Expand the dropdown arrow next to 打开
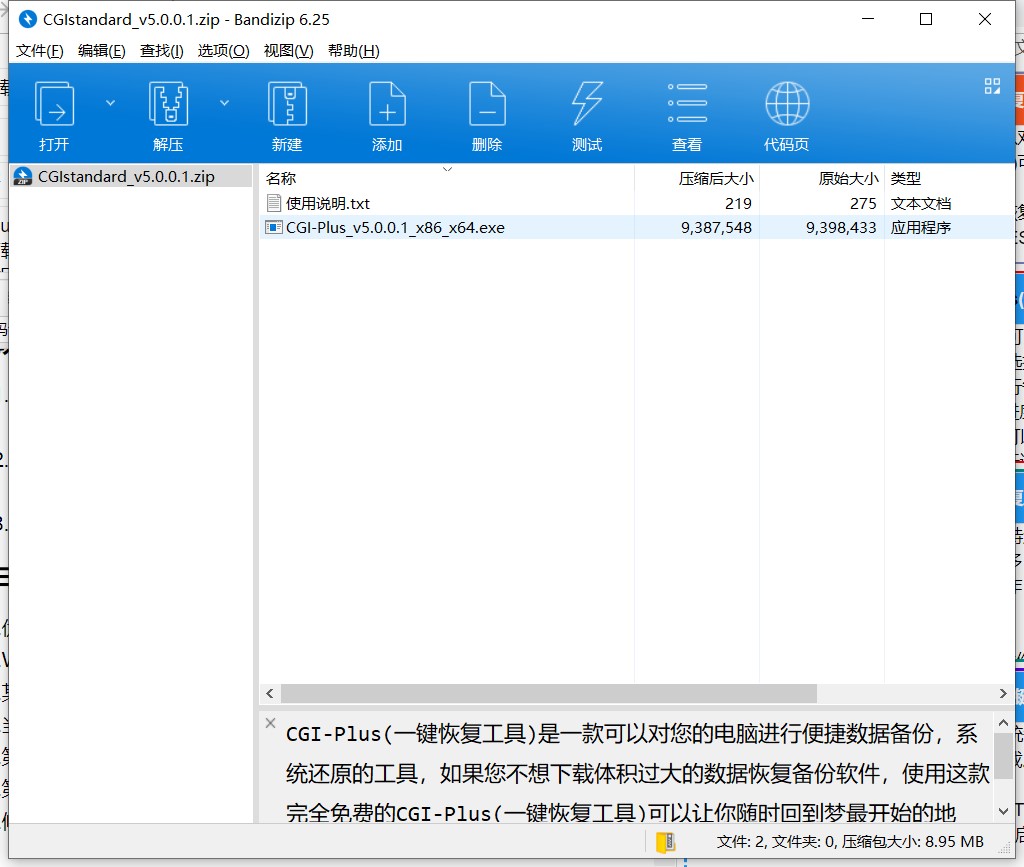Screen dimensions: 1024x867 point(110,102)
